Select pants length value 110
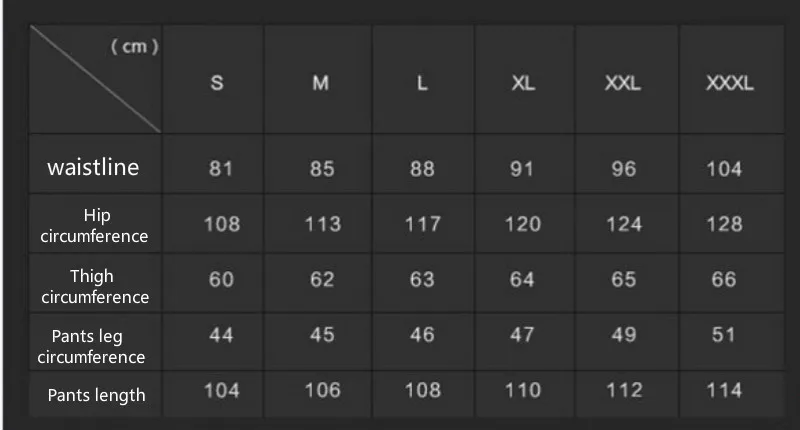Screen dimensions: 800x430 click(523, 390)
